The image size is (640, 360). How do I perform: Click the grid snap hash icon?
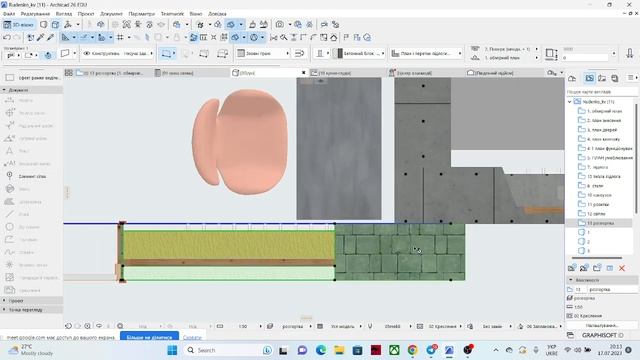click(120, 38)
